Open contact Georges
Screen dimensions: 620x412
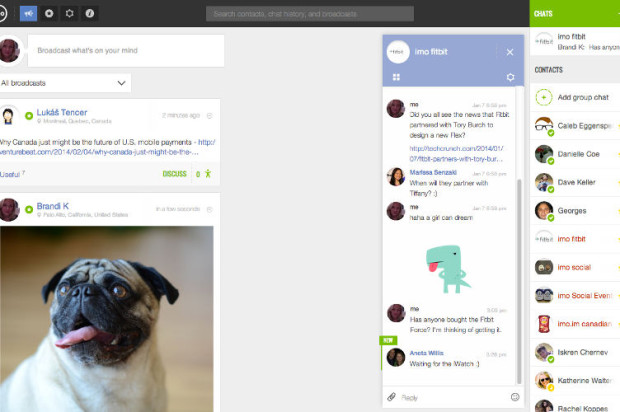tap(575, 211)
